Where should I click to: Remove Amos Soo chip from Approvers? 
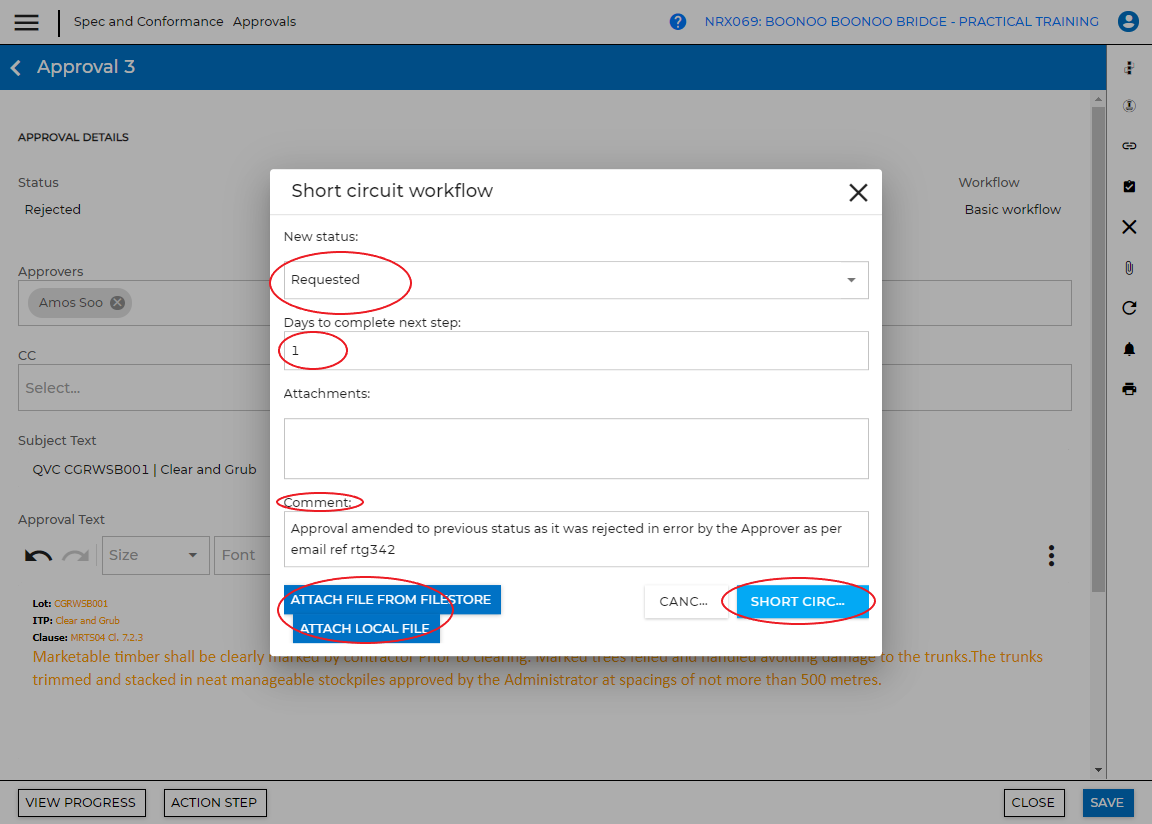click(117, 303)
